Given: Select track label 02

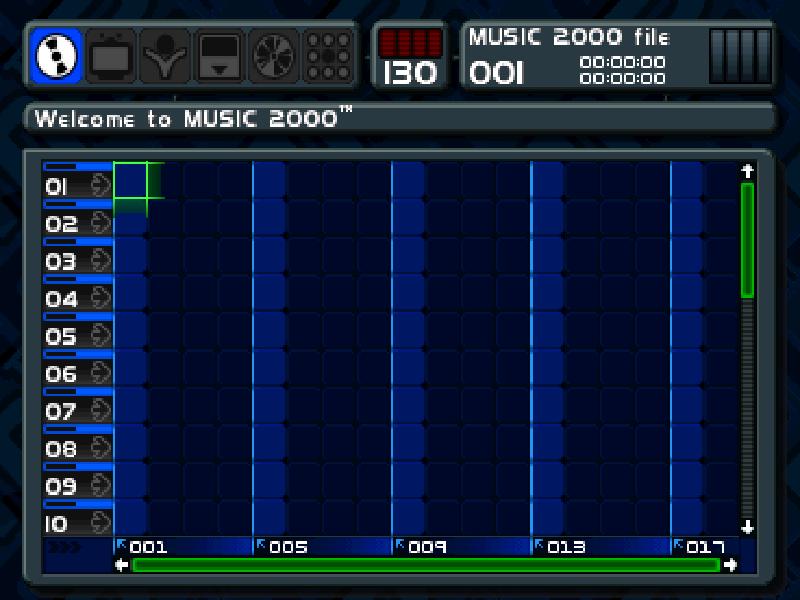Looking at the screenshot, I should pyautogui.click(x=61, y=224).
